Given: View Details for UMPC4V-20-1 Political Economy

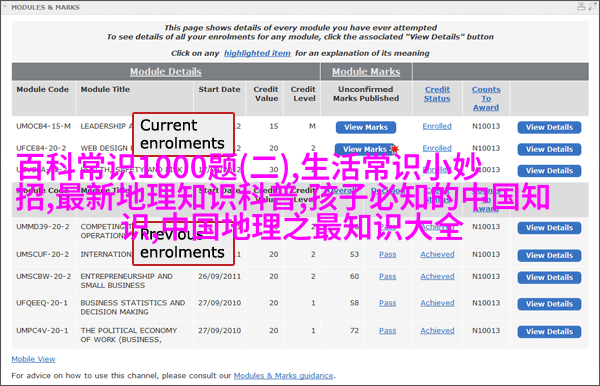Looking at the screenshot, I should pos(549,332).
